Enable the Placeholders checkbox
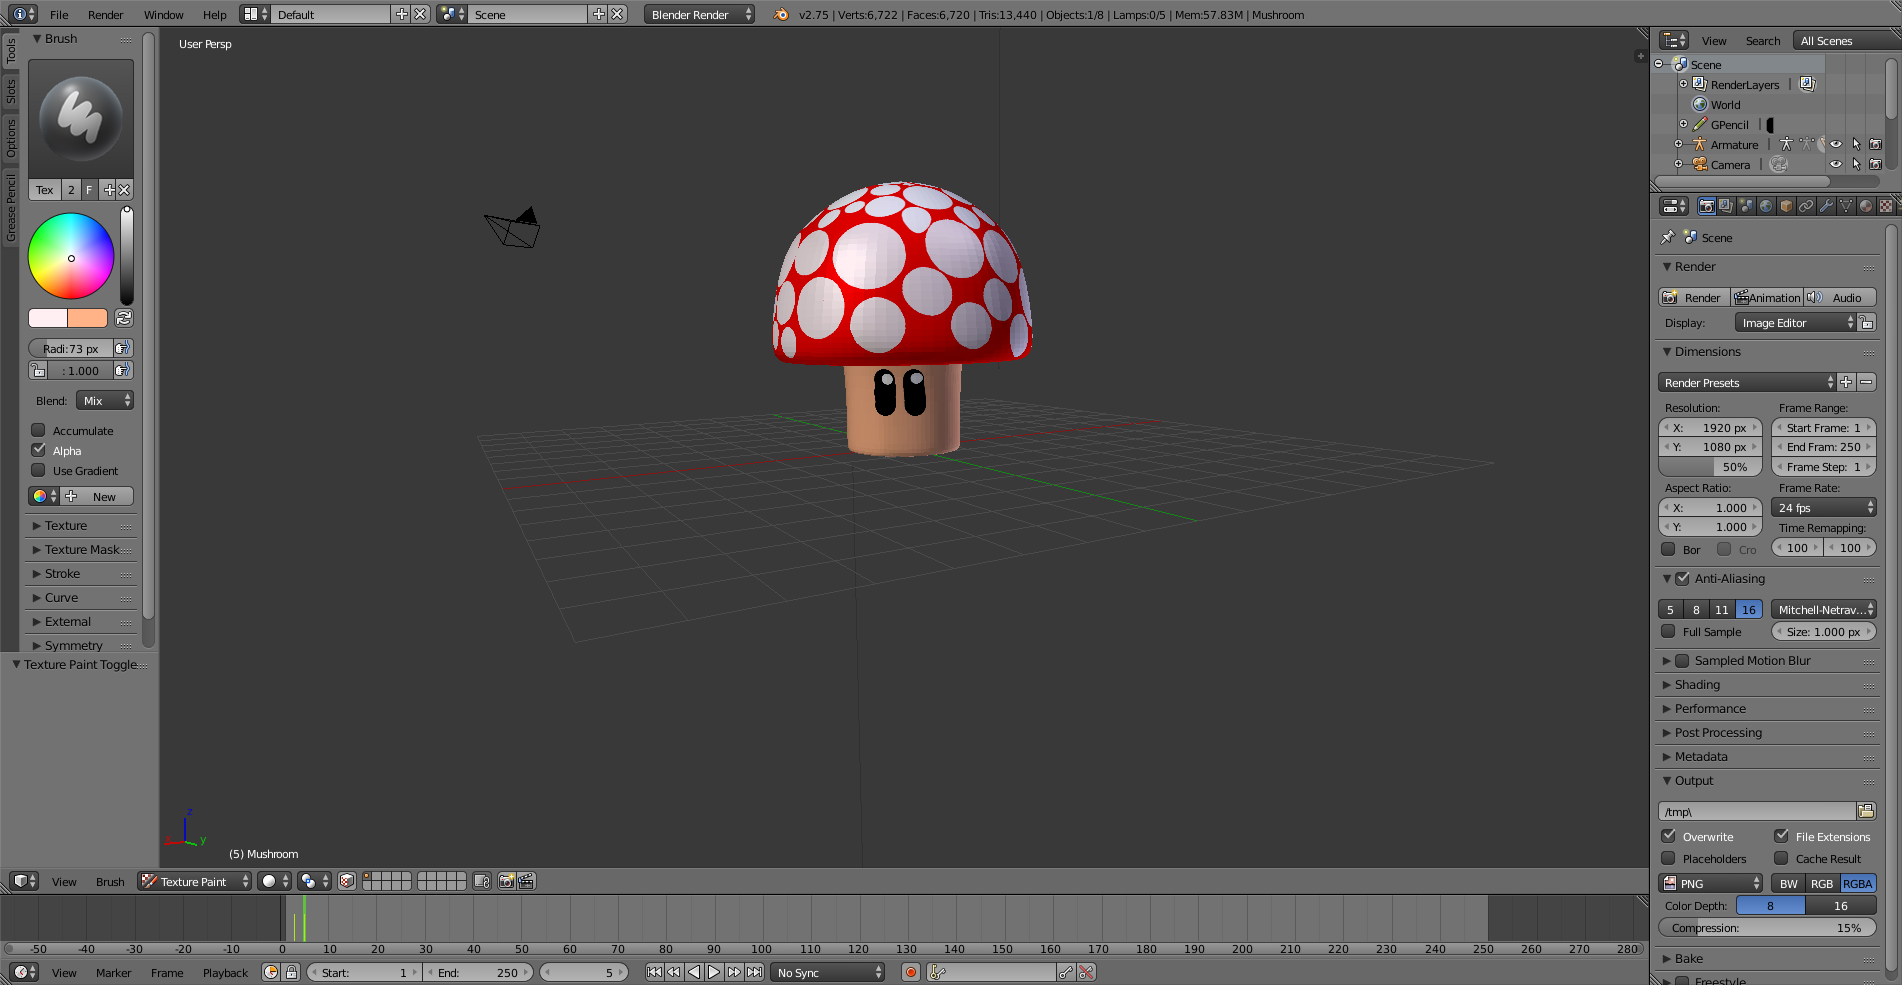 [1668, 858]
